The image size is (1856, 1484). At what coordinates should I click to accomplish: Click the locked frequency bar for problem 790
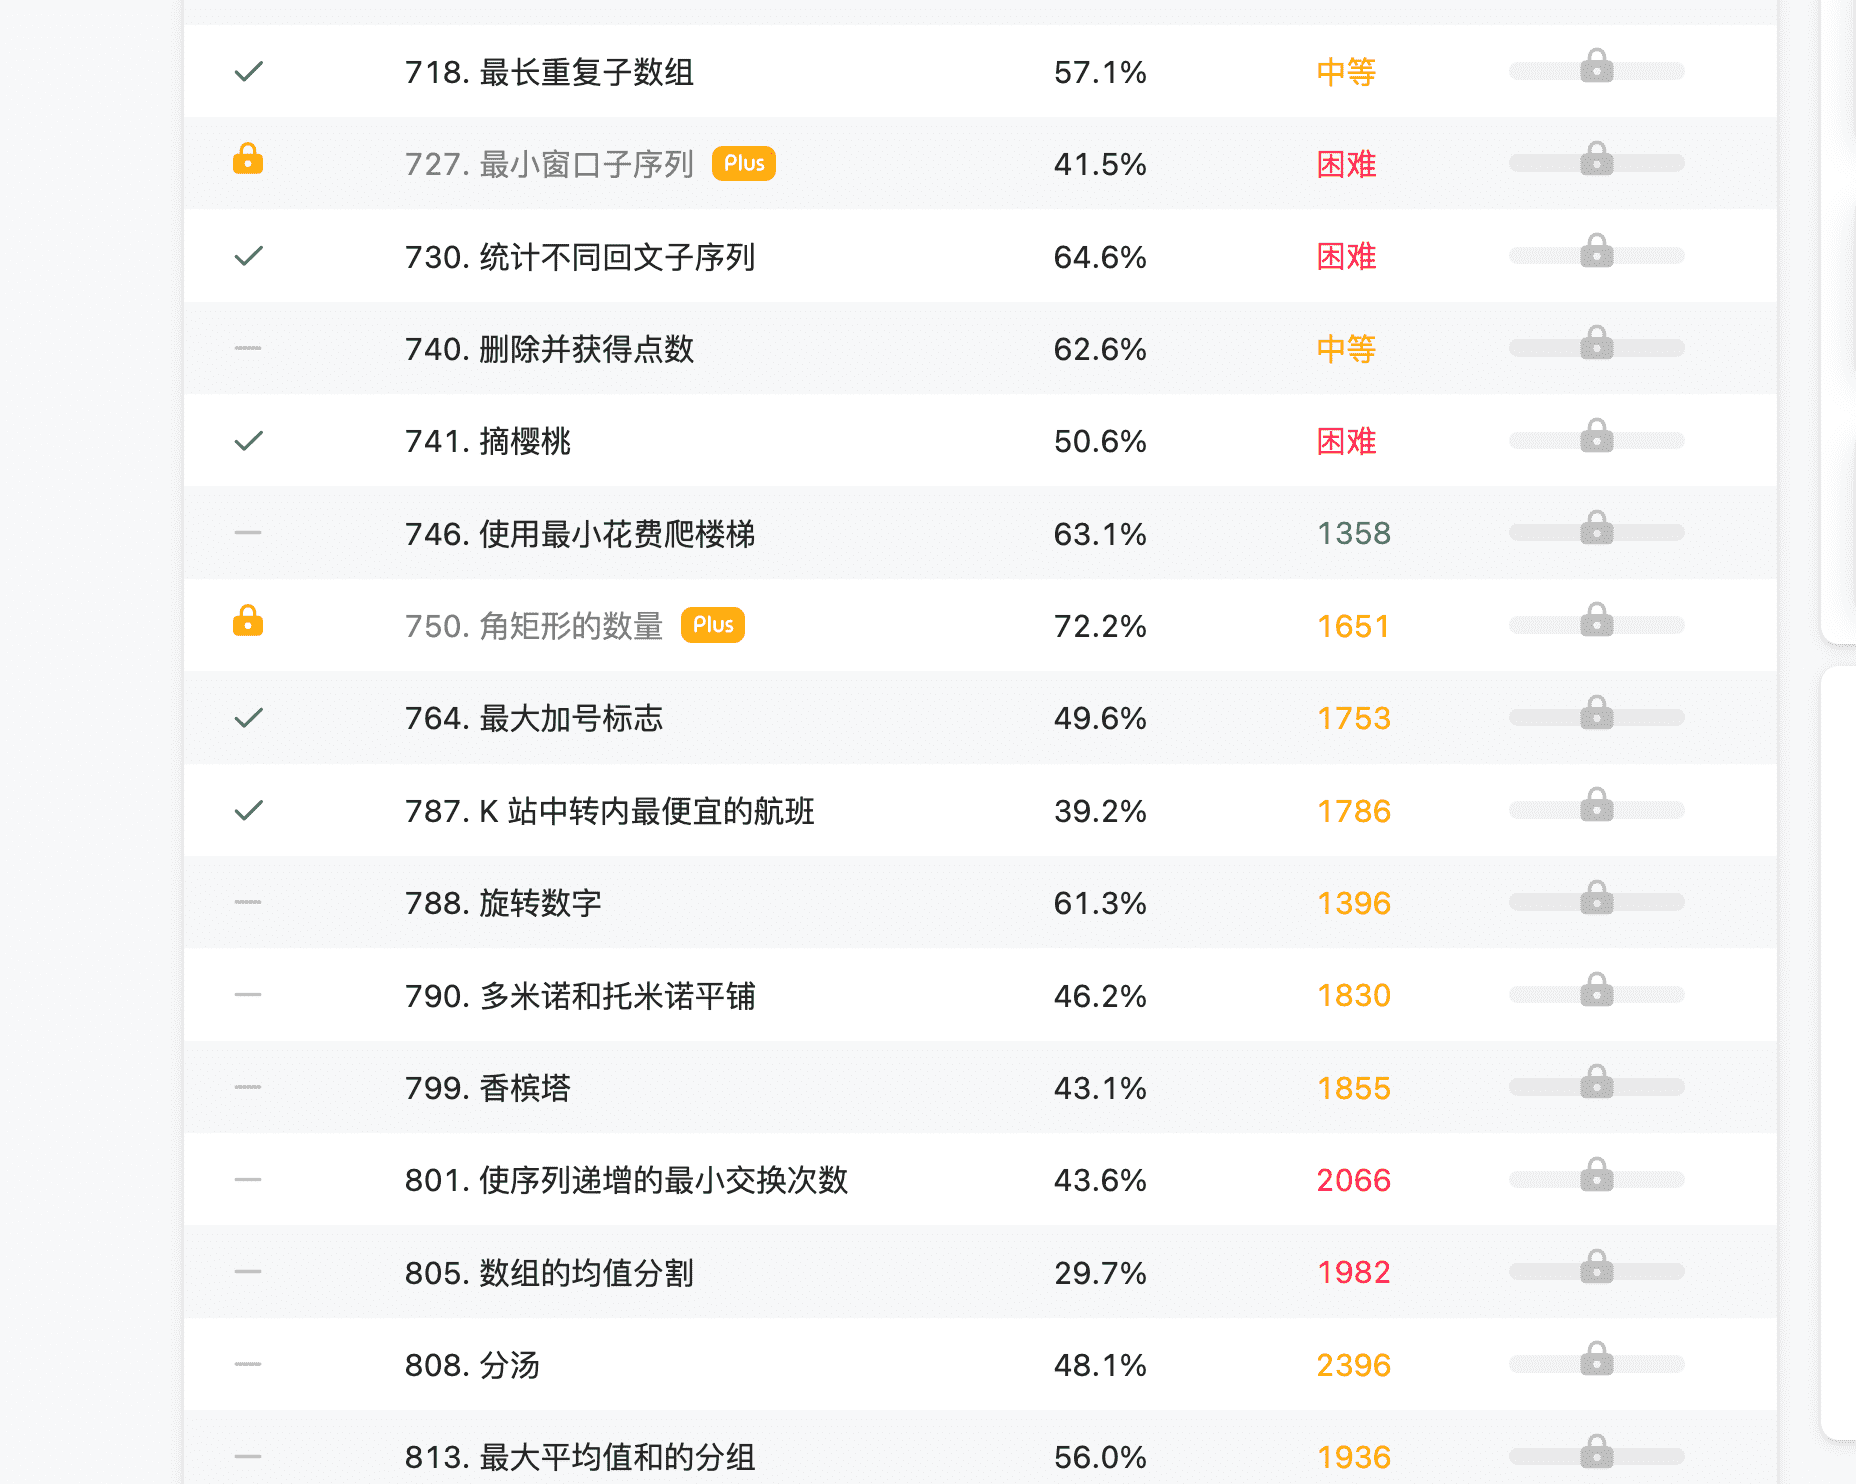pyautogui.click(x=1596, y=995)
